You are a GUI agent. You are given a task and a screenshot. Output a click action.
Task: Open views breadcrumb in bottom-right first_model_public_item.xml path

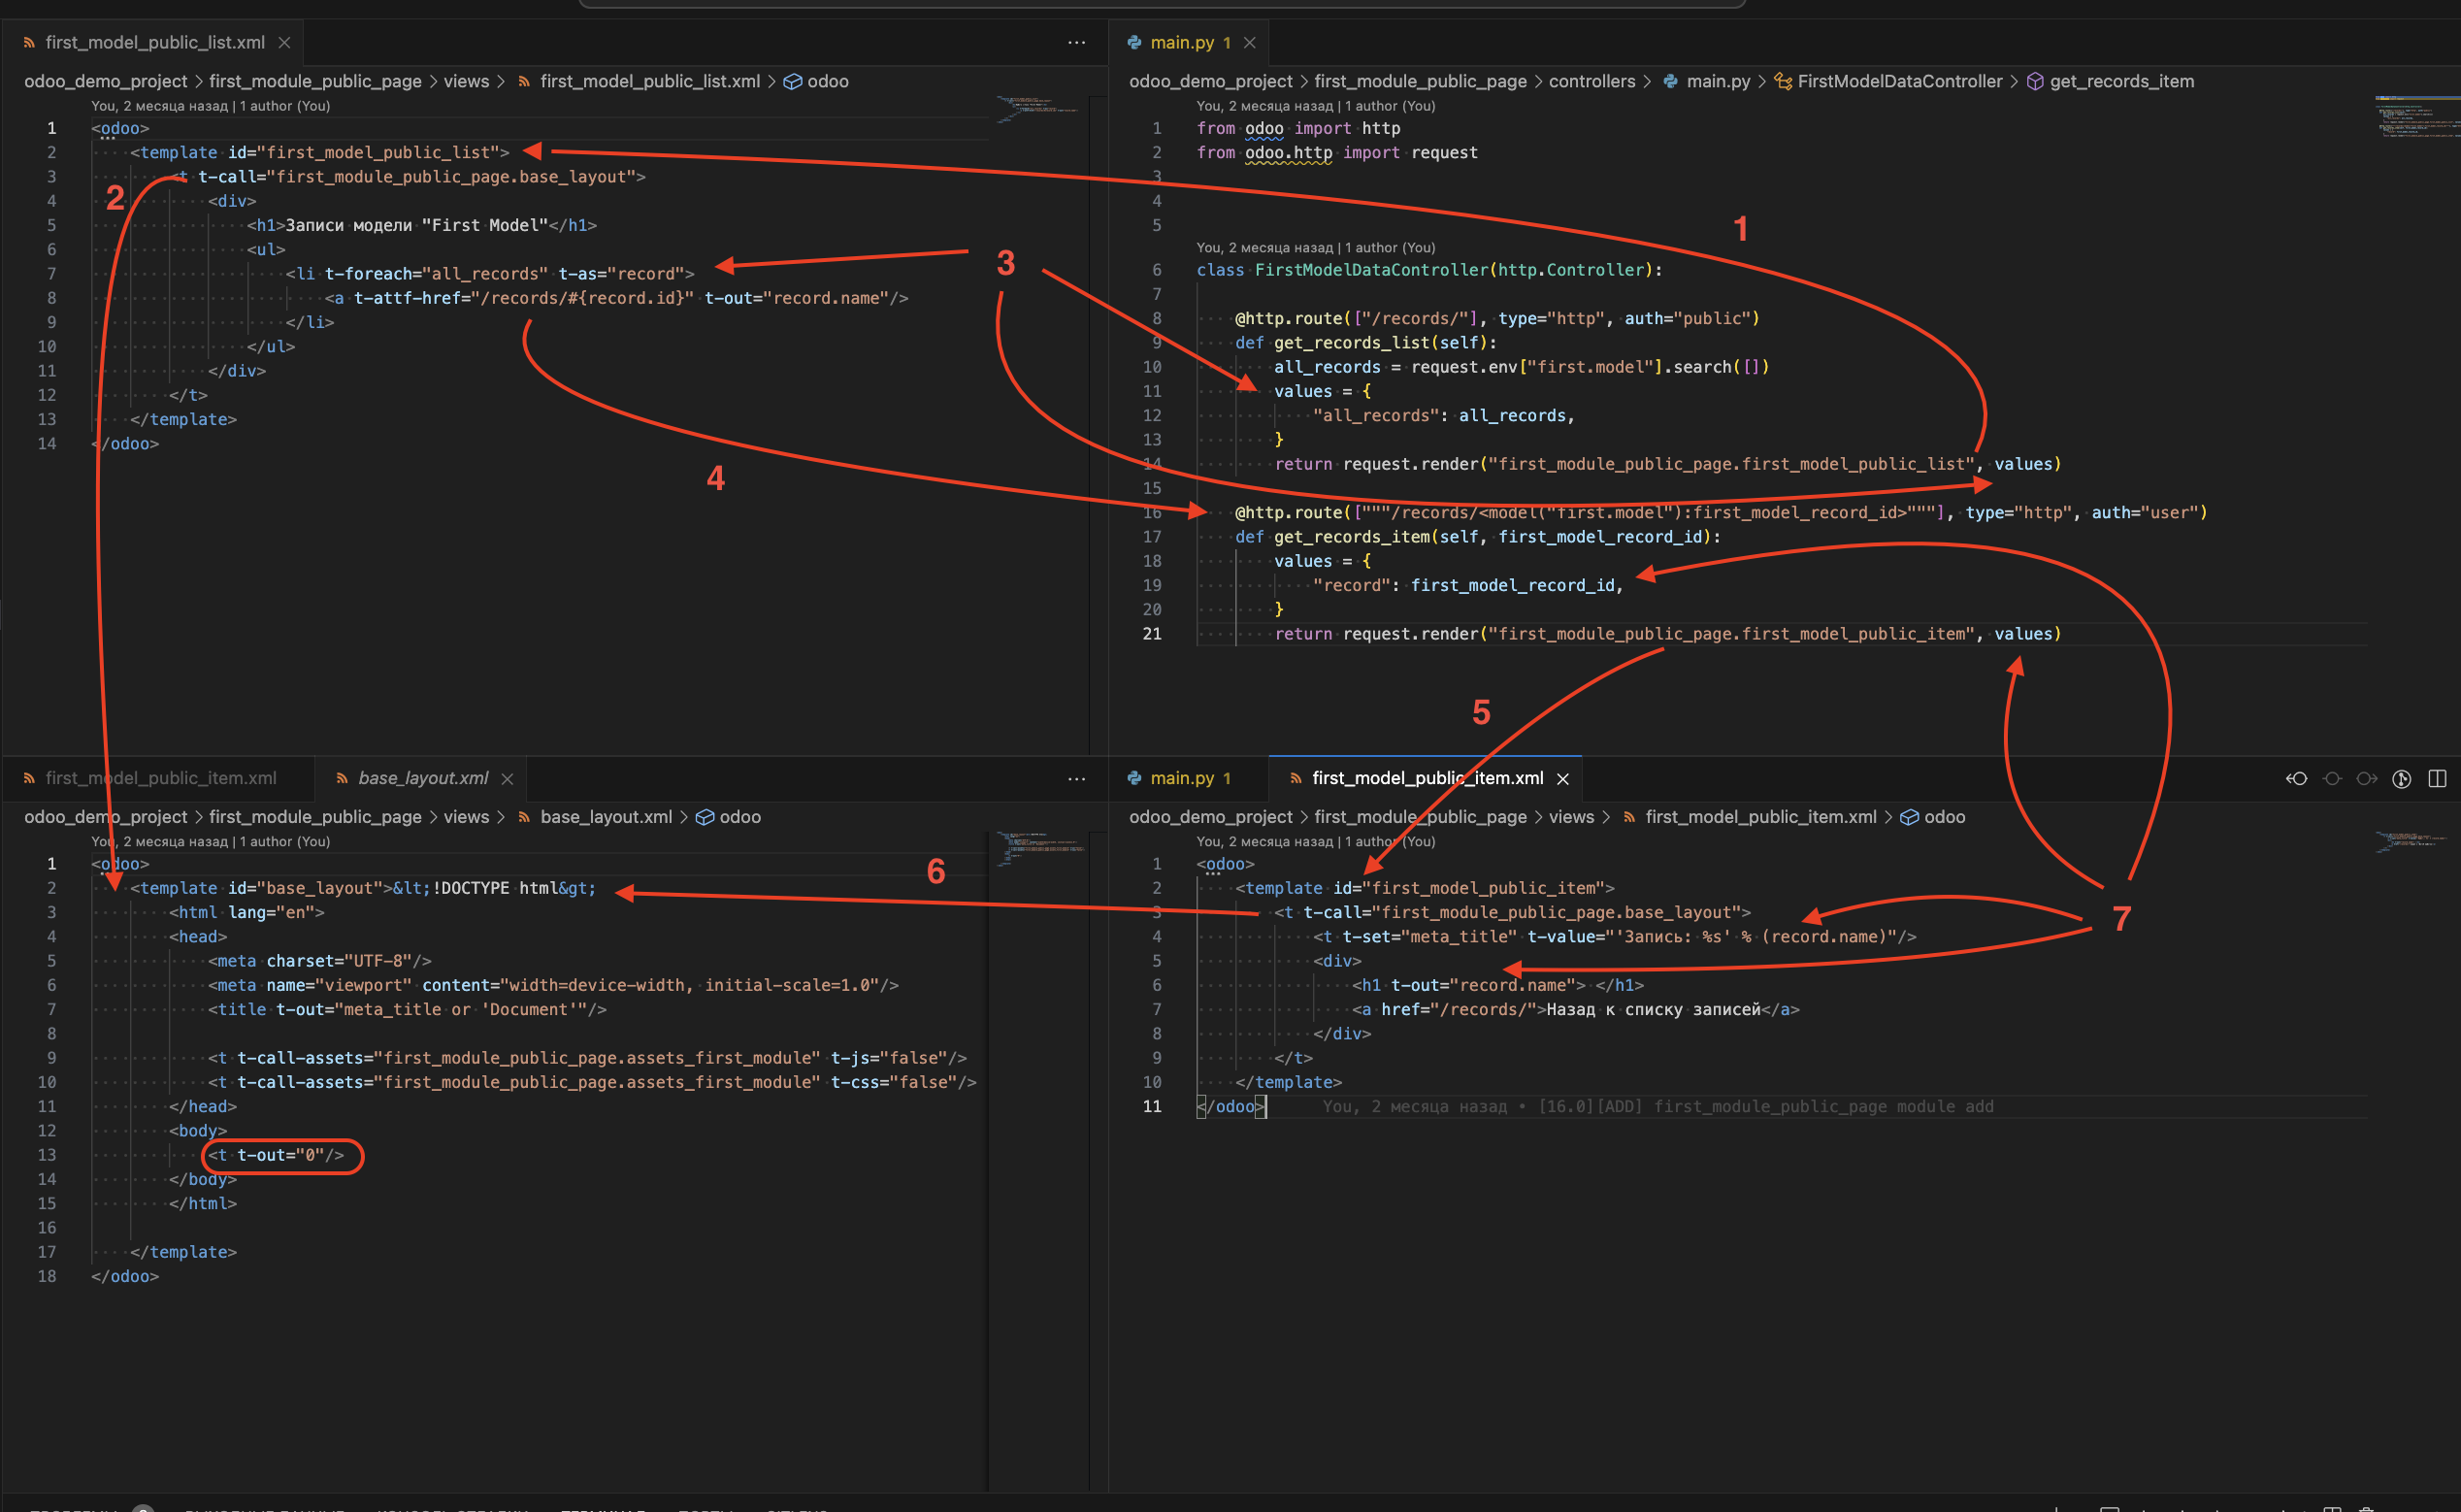1571,817
